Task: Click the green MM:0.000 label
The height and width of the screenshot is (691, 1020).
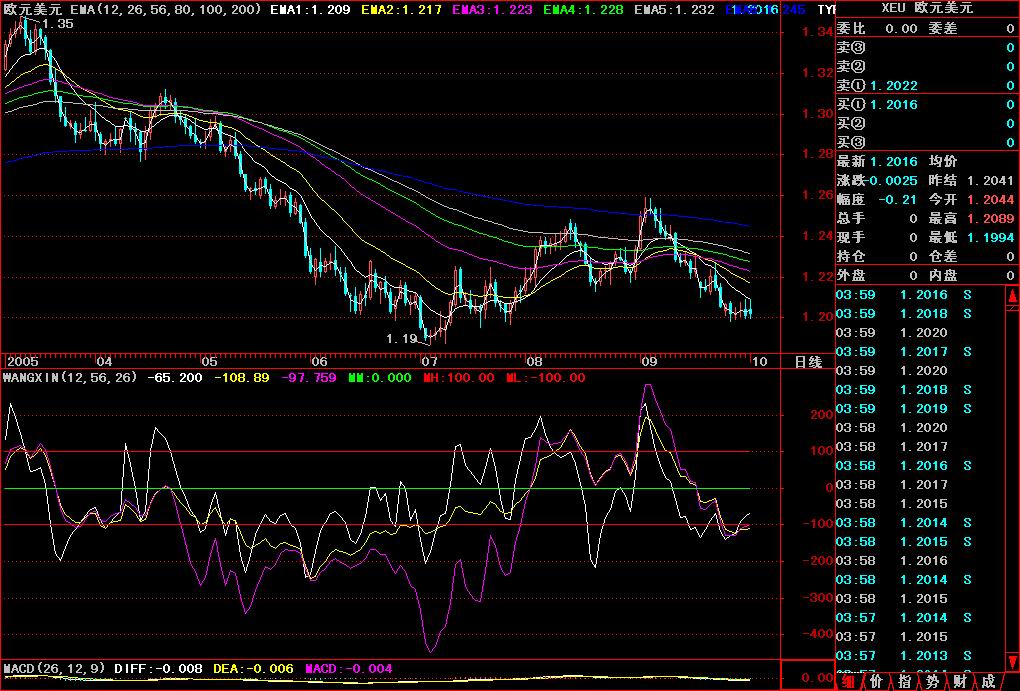Action: click(x=380, y=377)
